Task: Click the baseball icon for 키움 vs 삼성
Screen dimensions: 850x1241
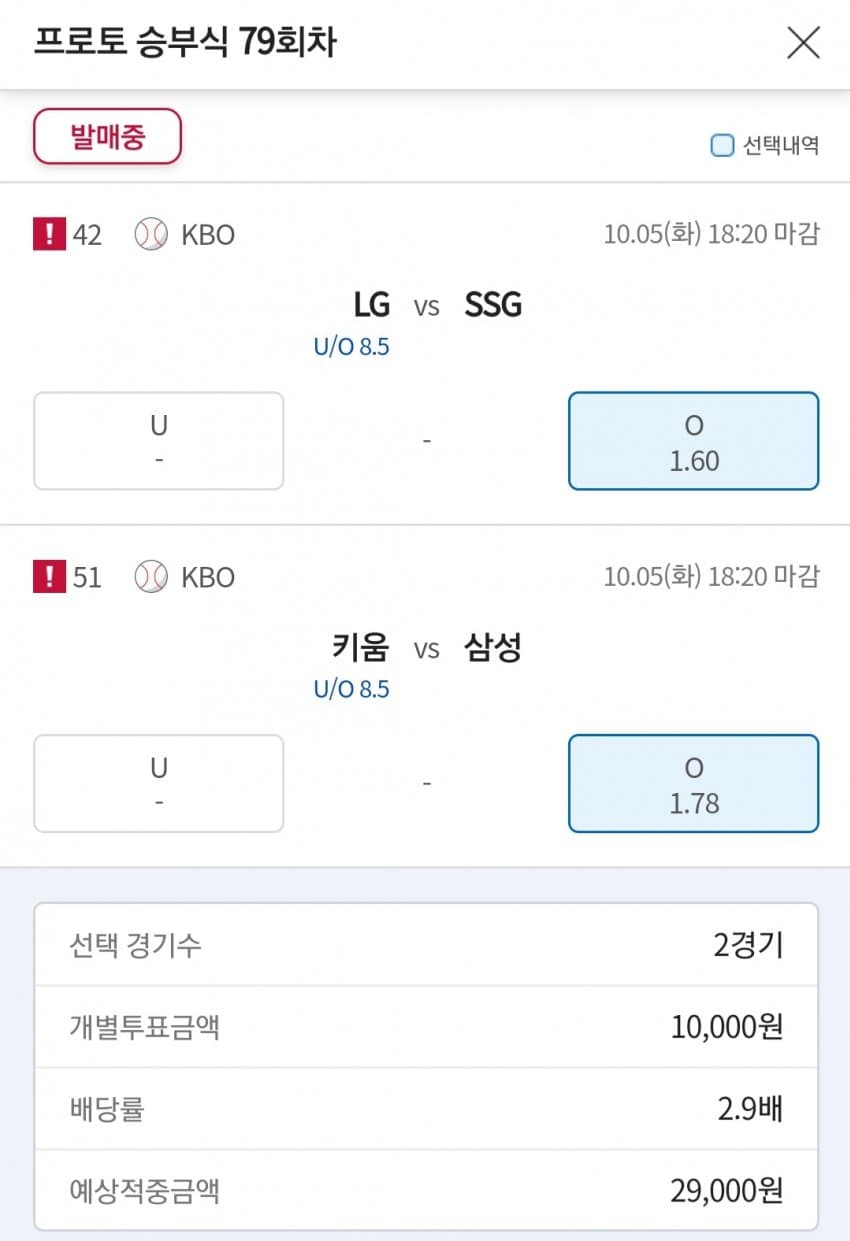Action: (x=151, y=577)
